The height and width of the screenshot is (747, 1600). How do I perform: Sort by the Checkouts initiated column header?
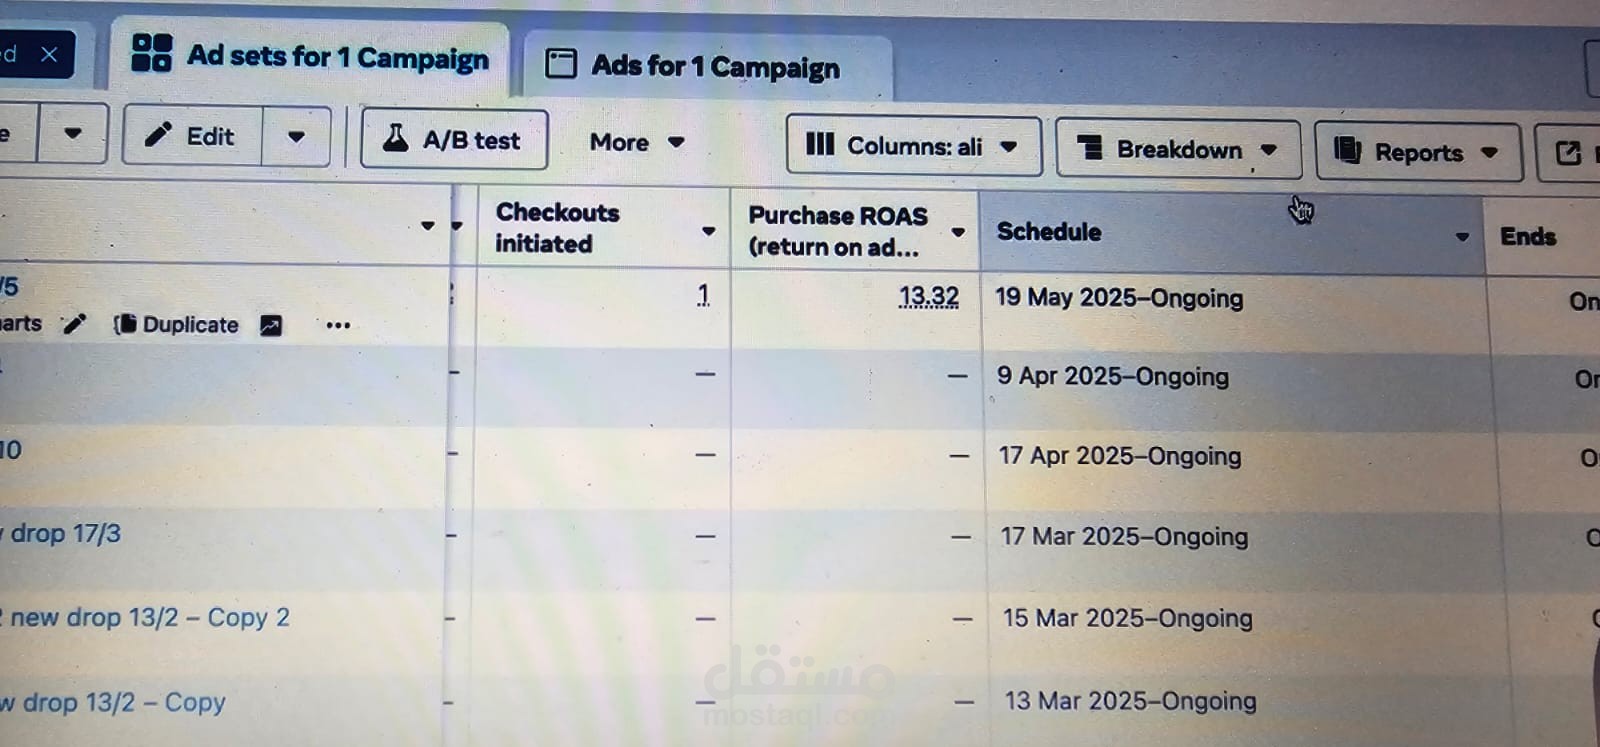click(558, 228)
